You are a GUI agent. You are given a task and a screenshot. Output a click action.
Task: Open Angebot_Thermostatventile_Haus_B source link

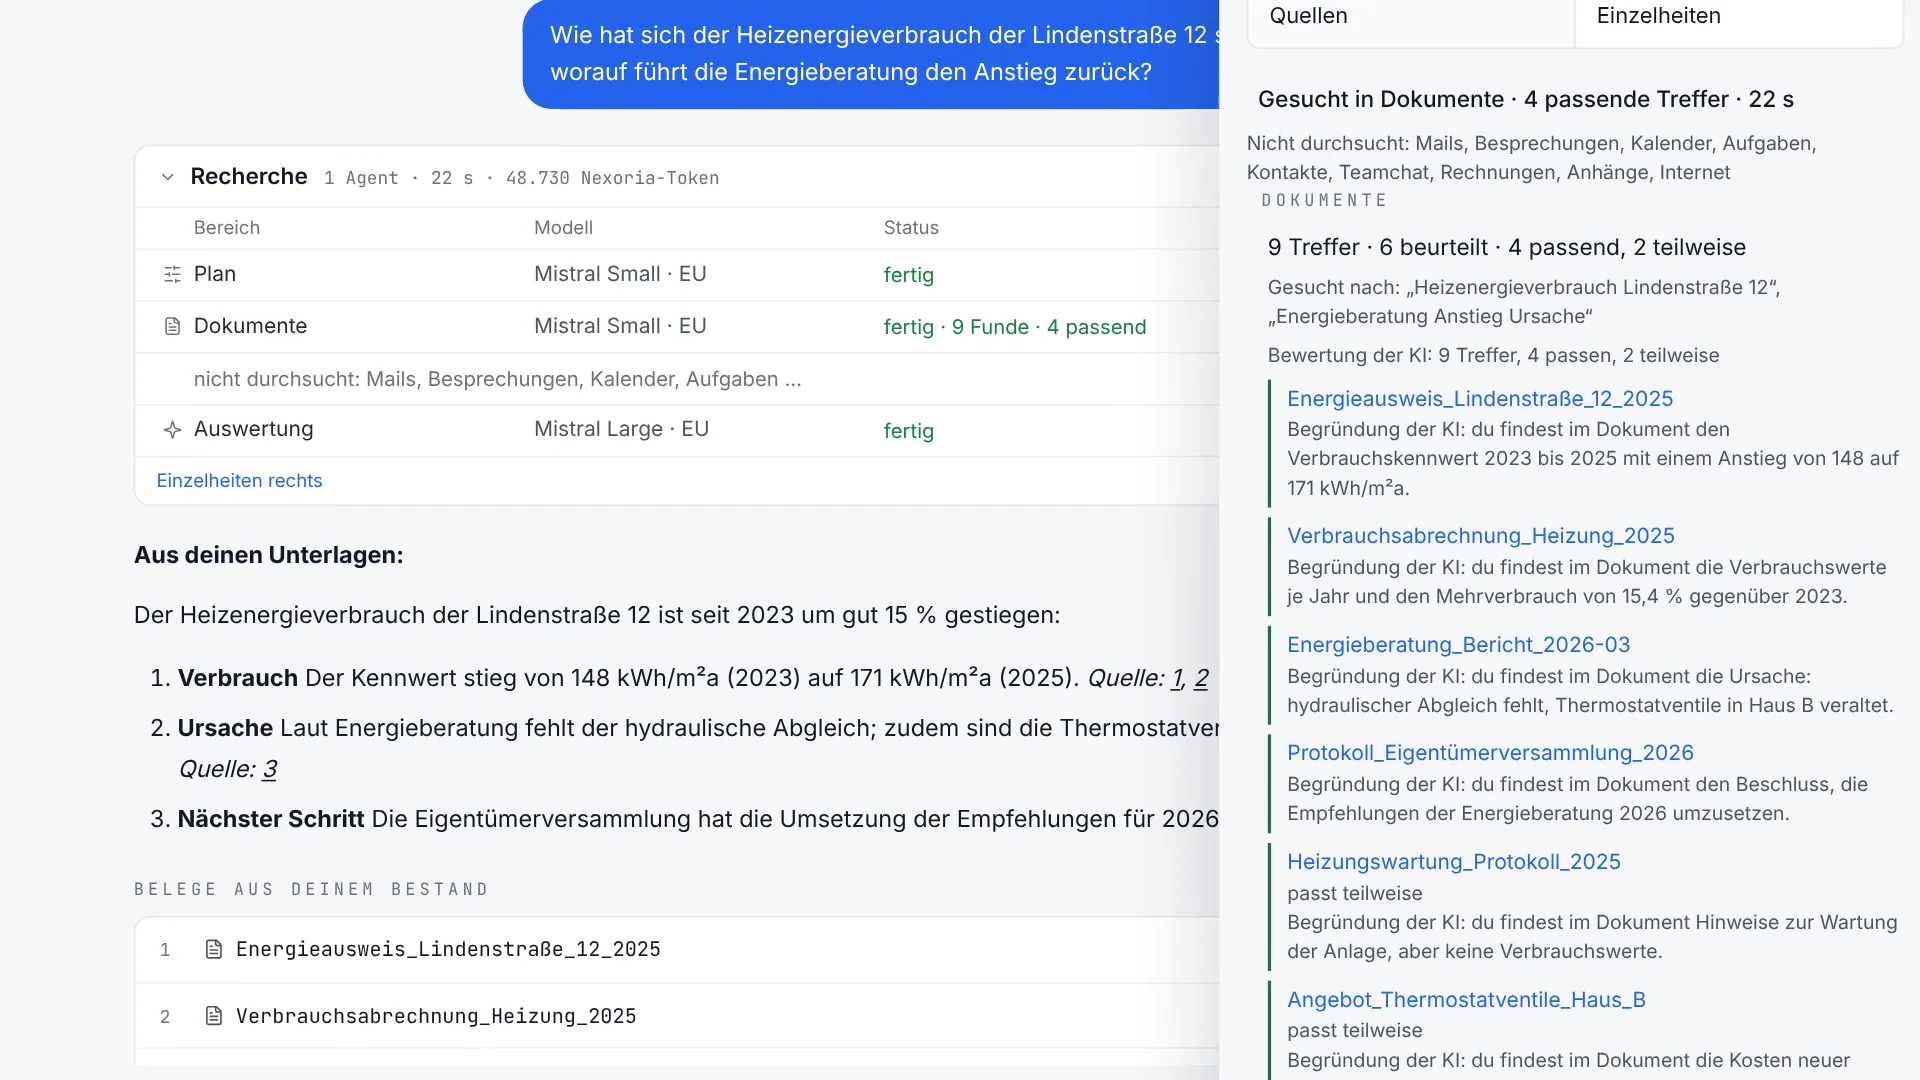click(1466, 1000)
